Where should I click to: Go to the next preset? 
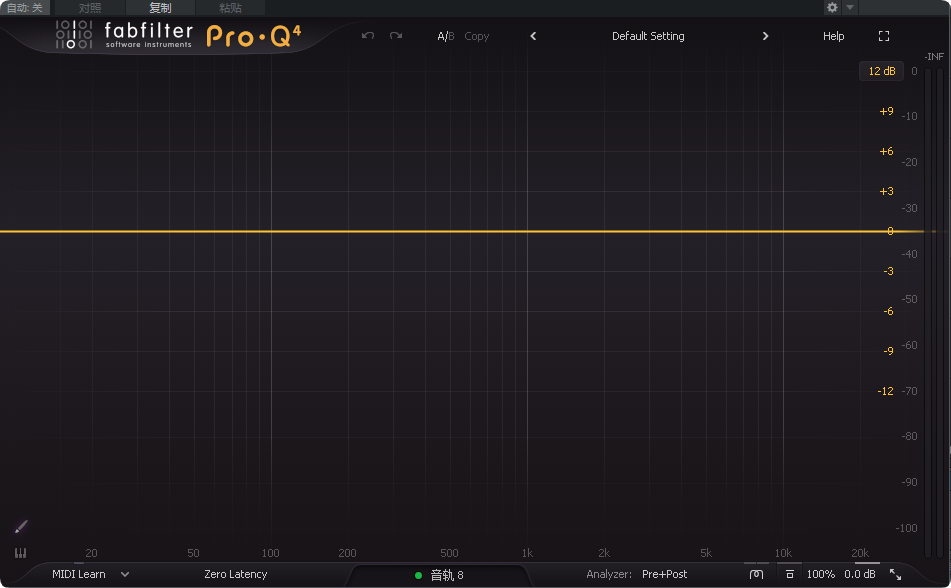(765, 36)
